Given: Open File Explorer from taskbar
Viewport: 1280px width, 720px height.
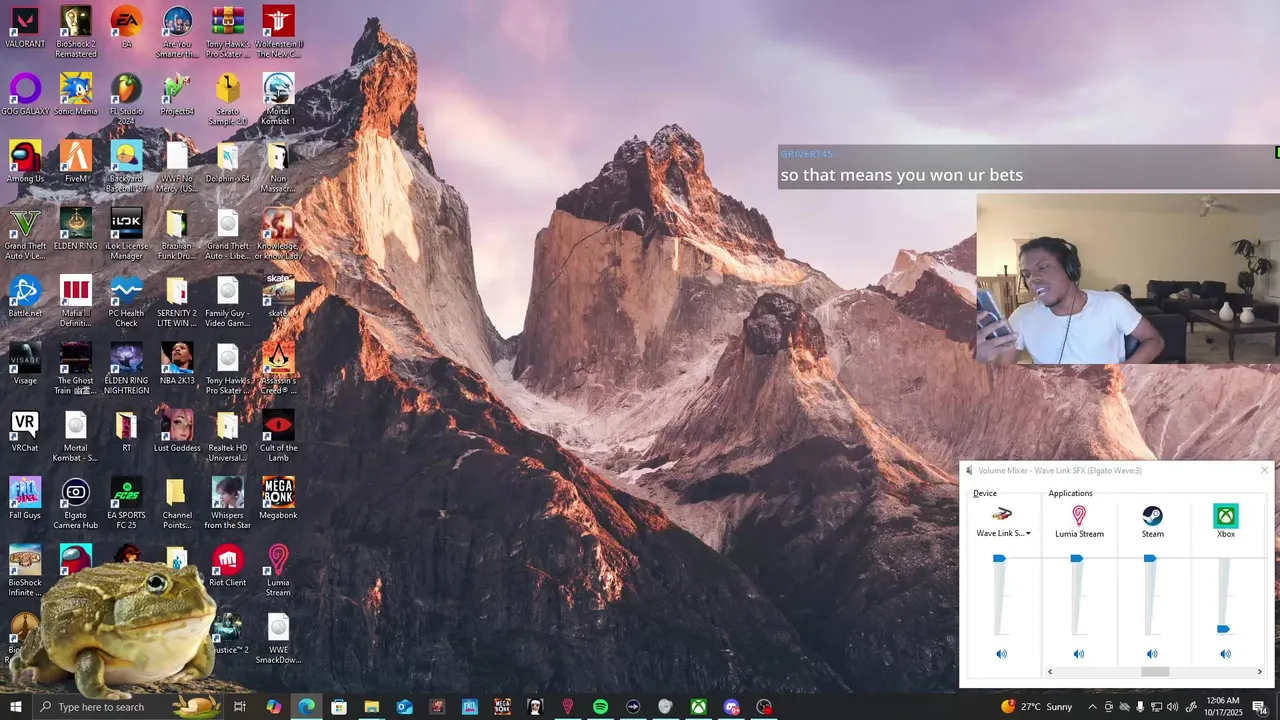Looking at the screenshot, I should pyautogui.click(x=371, y=707).
